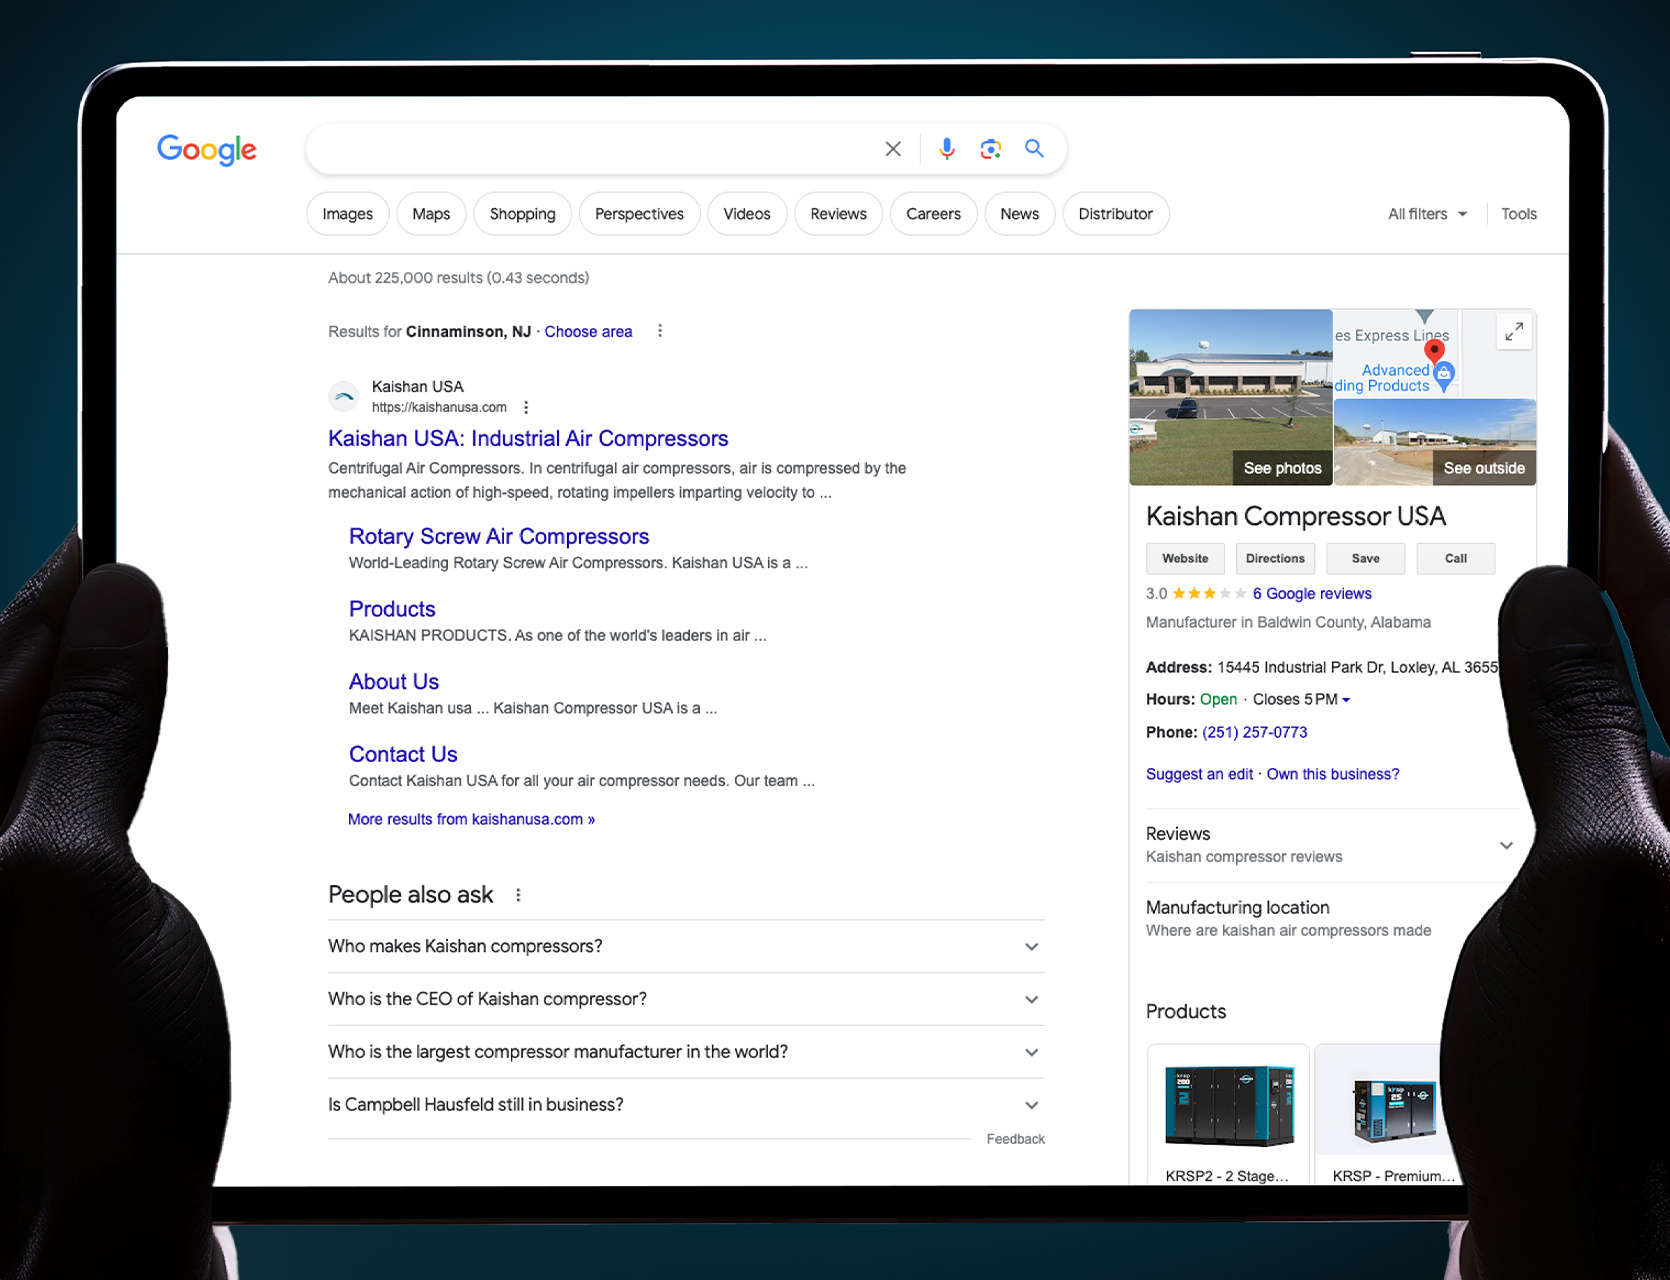Select the Videos filter chip
Screen dimensions: 1670x1280
(747, 214)
